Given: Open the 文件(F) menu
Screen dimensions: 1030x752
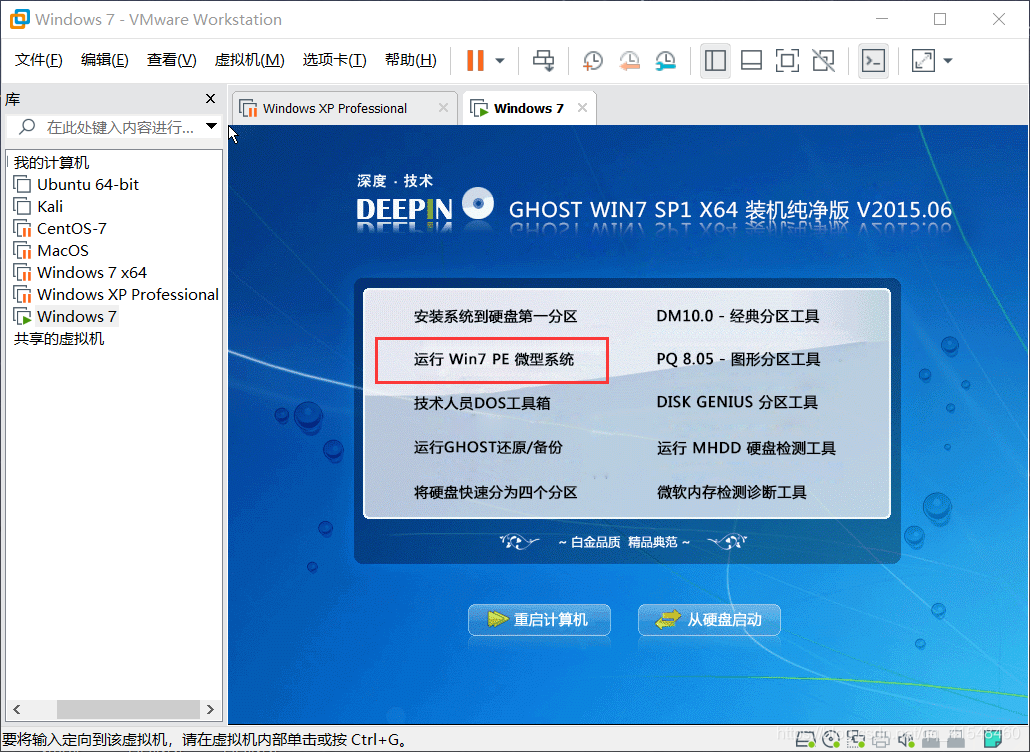Looking at the screenshot, I should coord(39,60).
